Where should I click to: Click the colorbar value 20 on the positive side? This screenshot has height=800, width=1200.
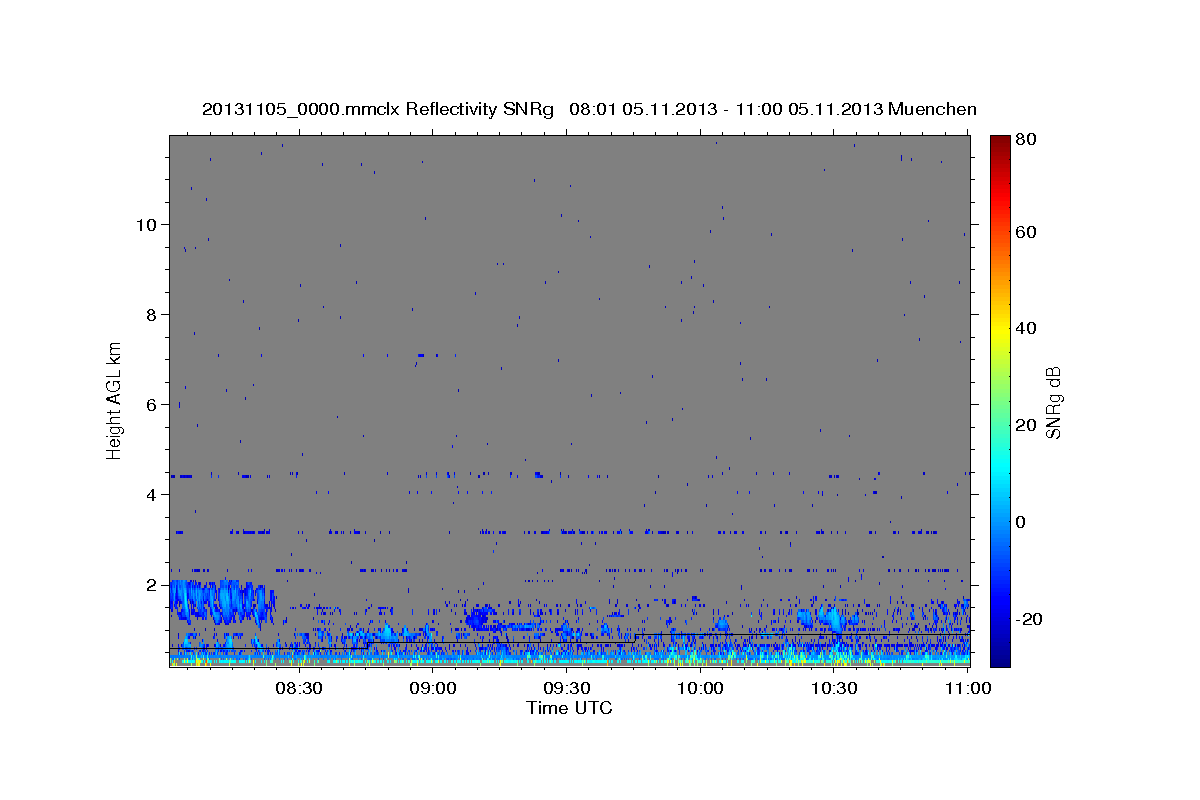coord(1026,425)
